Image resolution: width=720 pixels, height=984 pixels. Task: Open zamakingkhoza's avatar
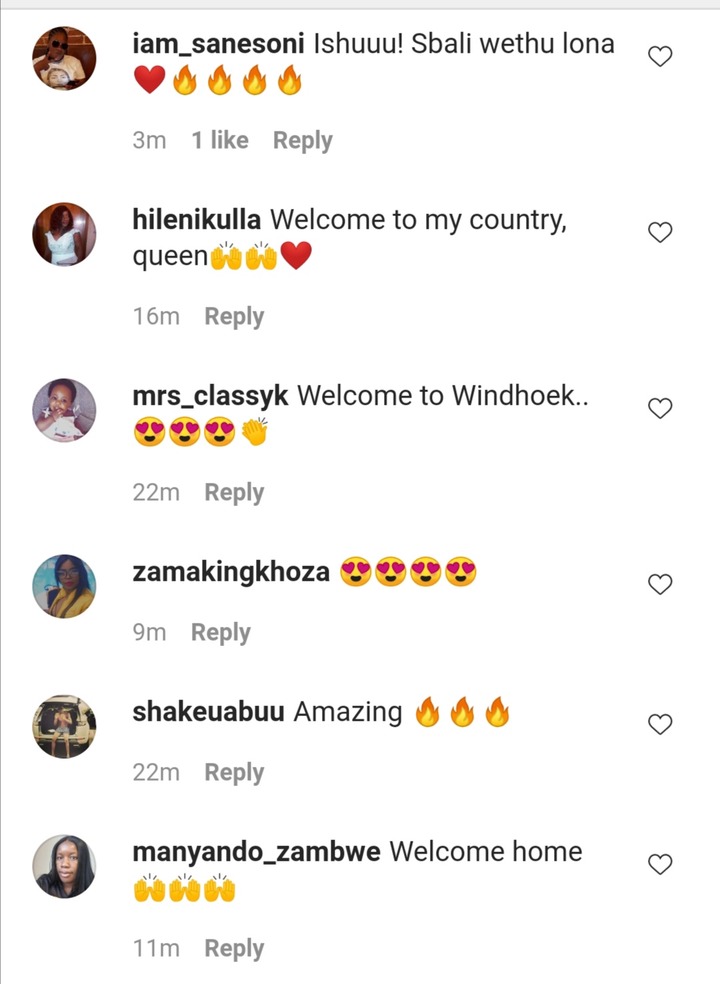(x=64, y=586)
